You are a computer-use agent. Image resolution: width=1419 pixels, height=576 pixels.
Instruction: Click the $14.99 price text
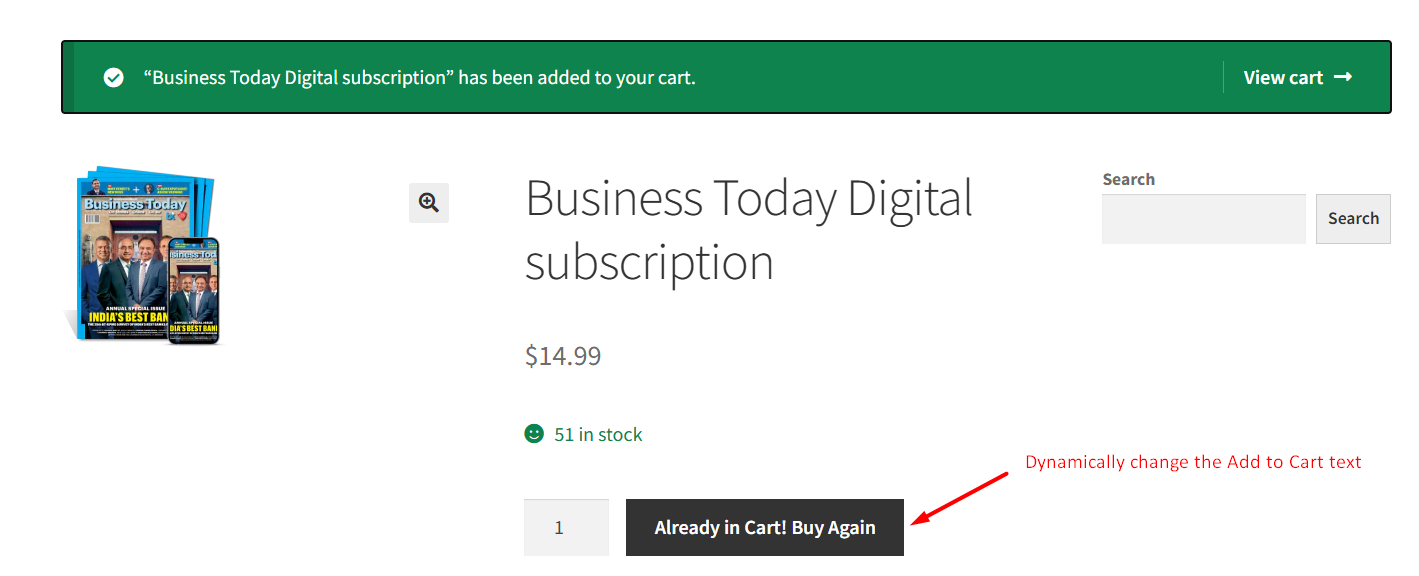[563, 356]
